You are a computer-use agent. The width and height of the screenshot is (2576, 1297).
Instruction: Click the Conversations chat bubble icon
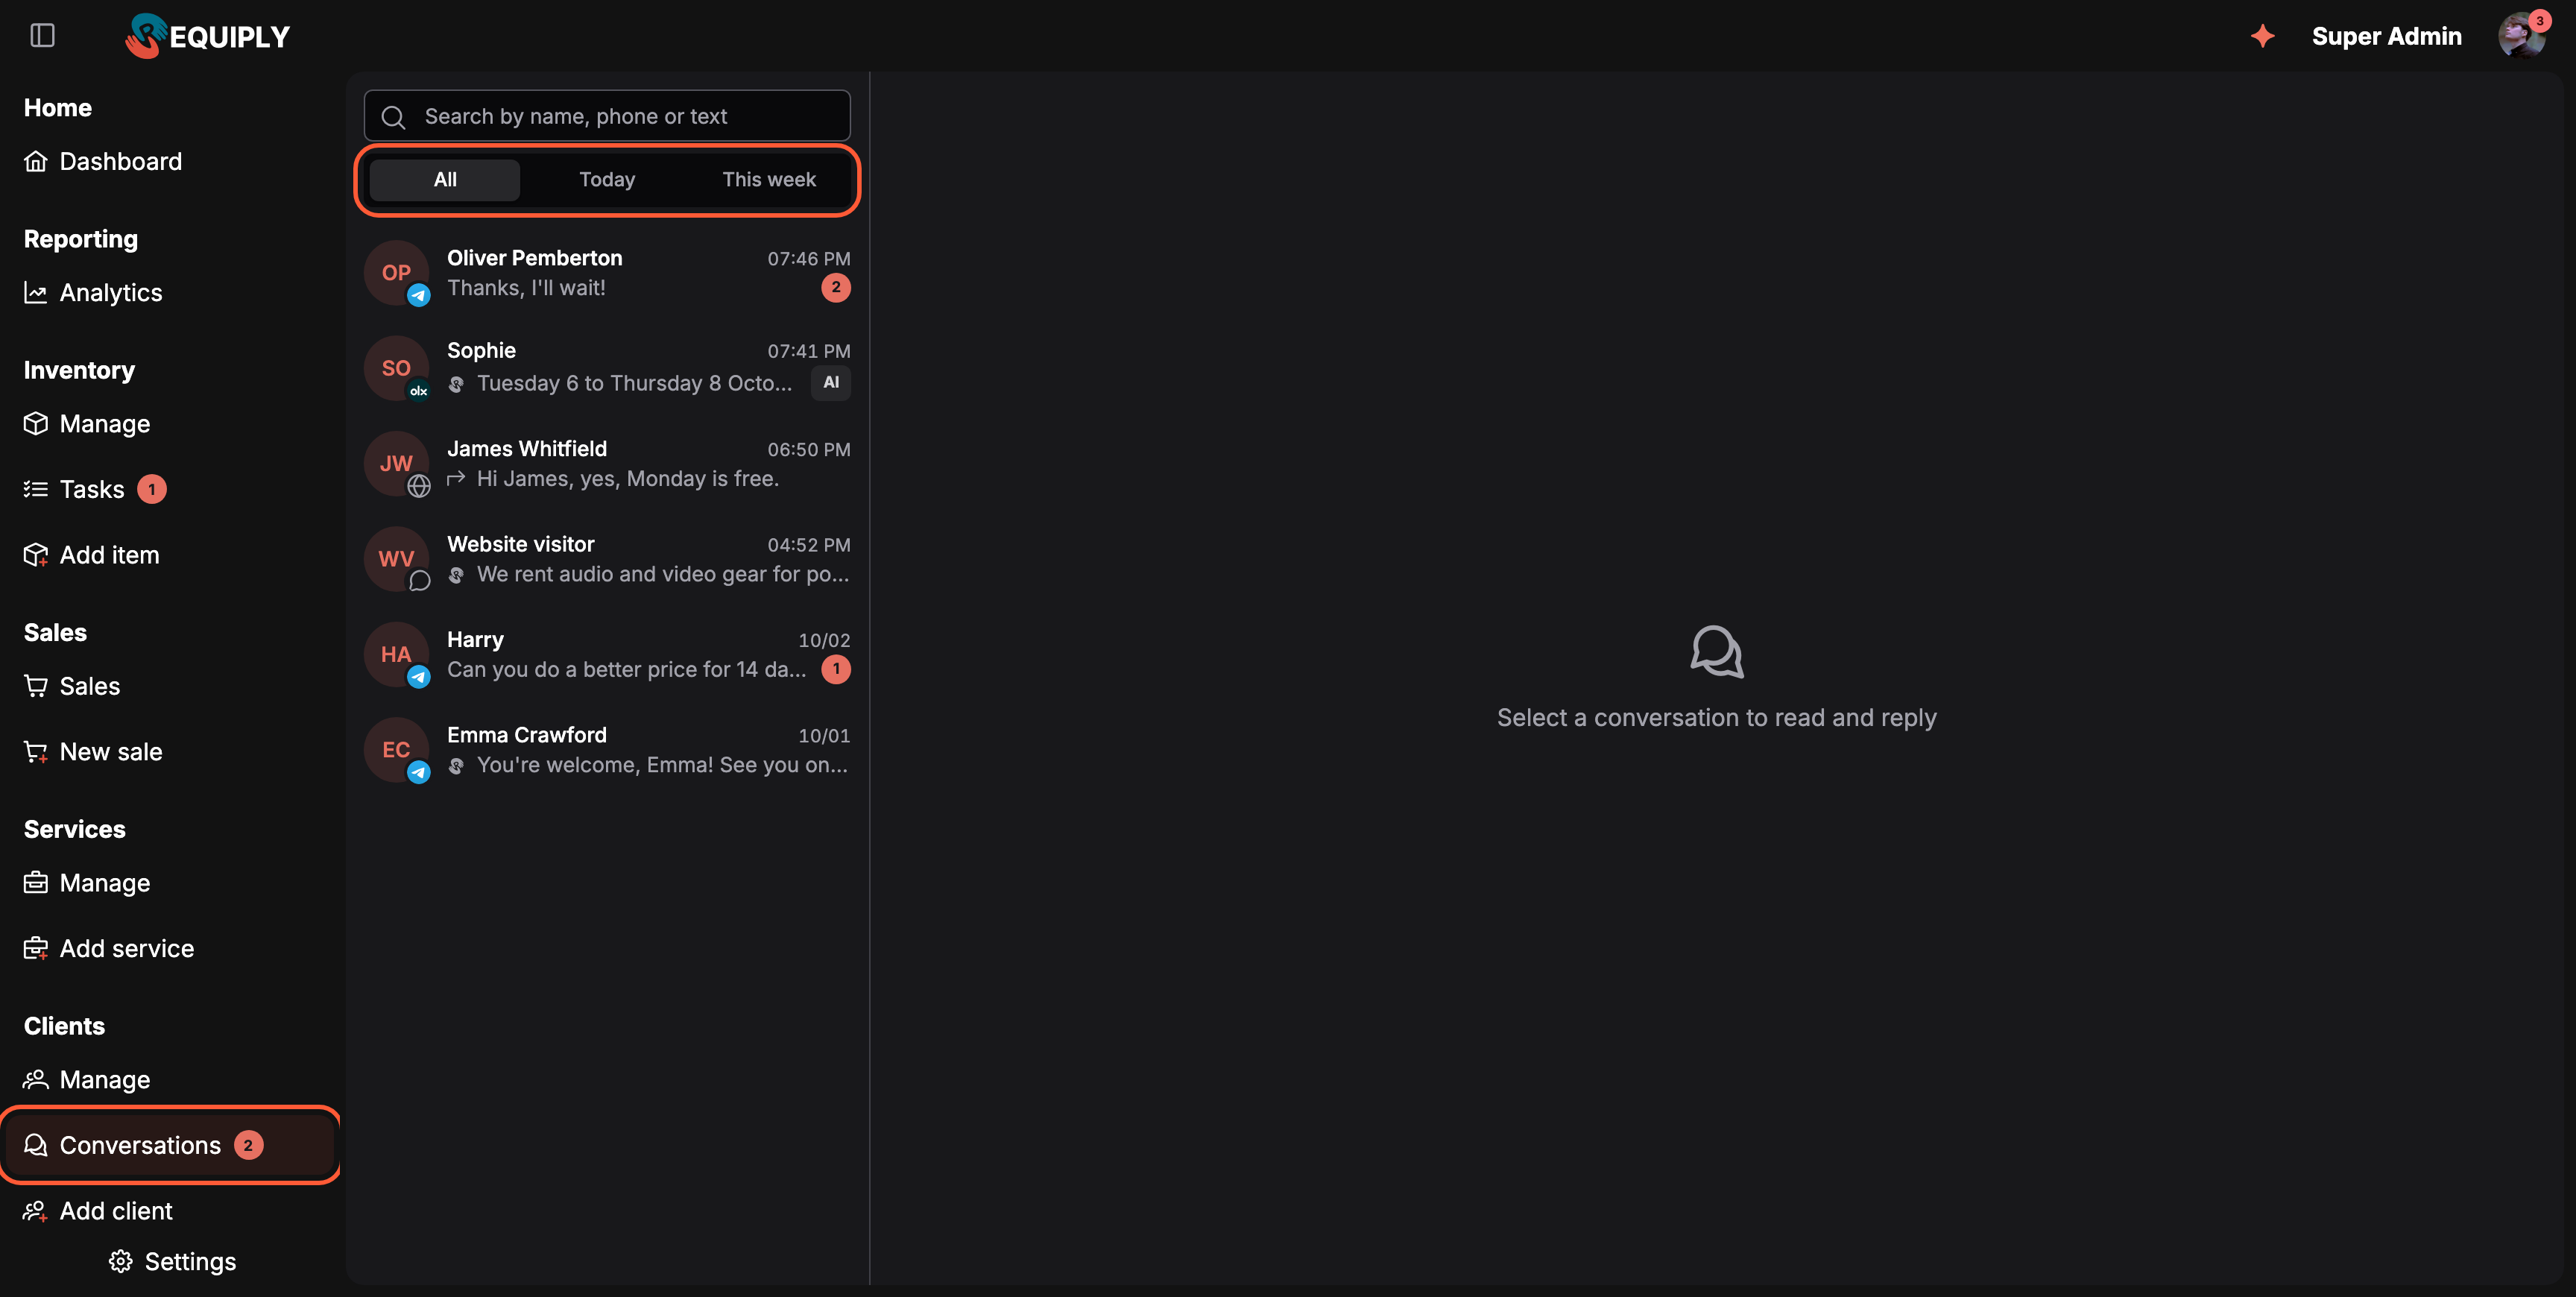point(36,1145)
